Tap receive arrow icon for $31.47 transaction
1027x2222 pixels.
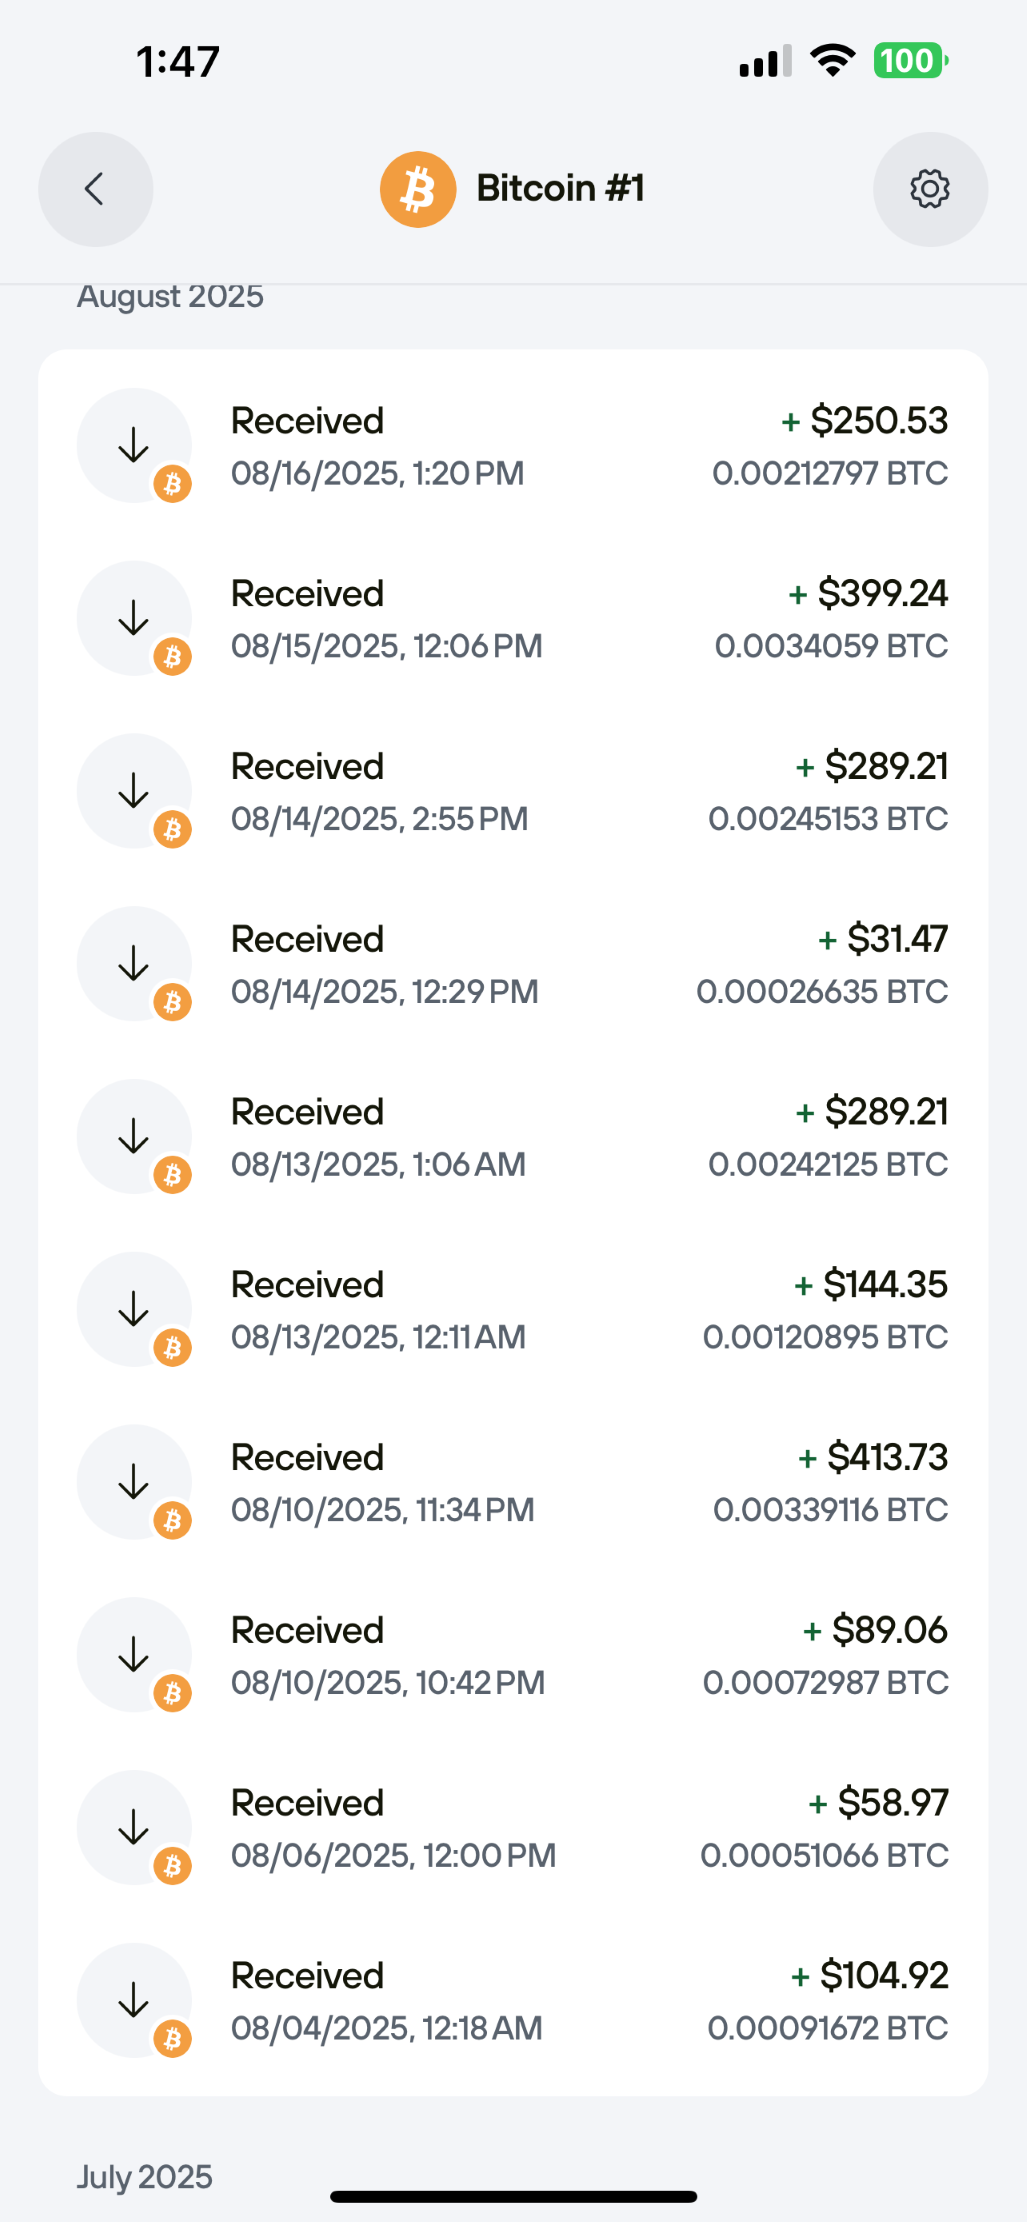[134, 964]
